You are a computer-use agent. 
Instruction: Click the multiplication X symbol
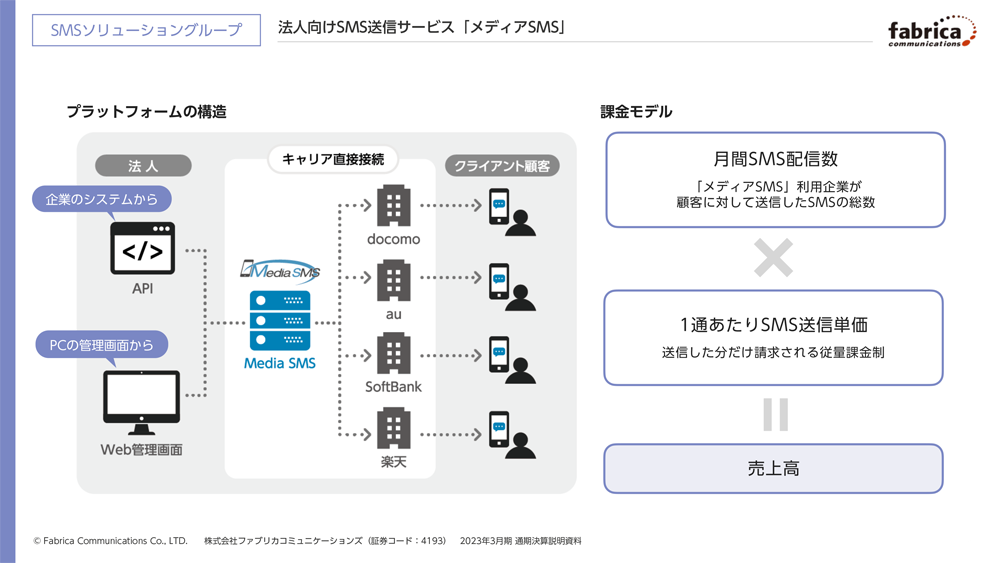click(773, 258)
